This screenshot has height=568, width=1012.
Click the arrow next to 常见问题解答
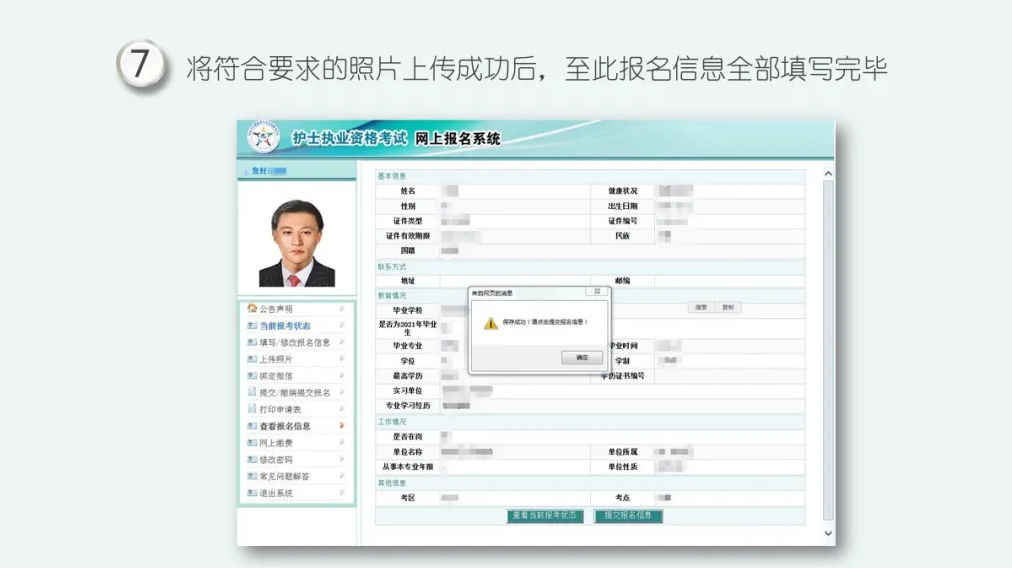tap(342, 477)
